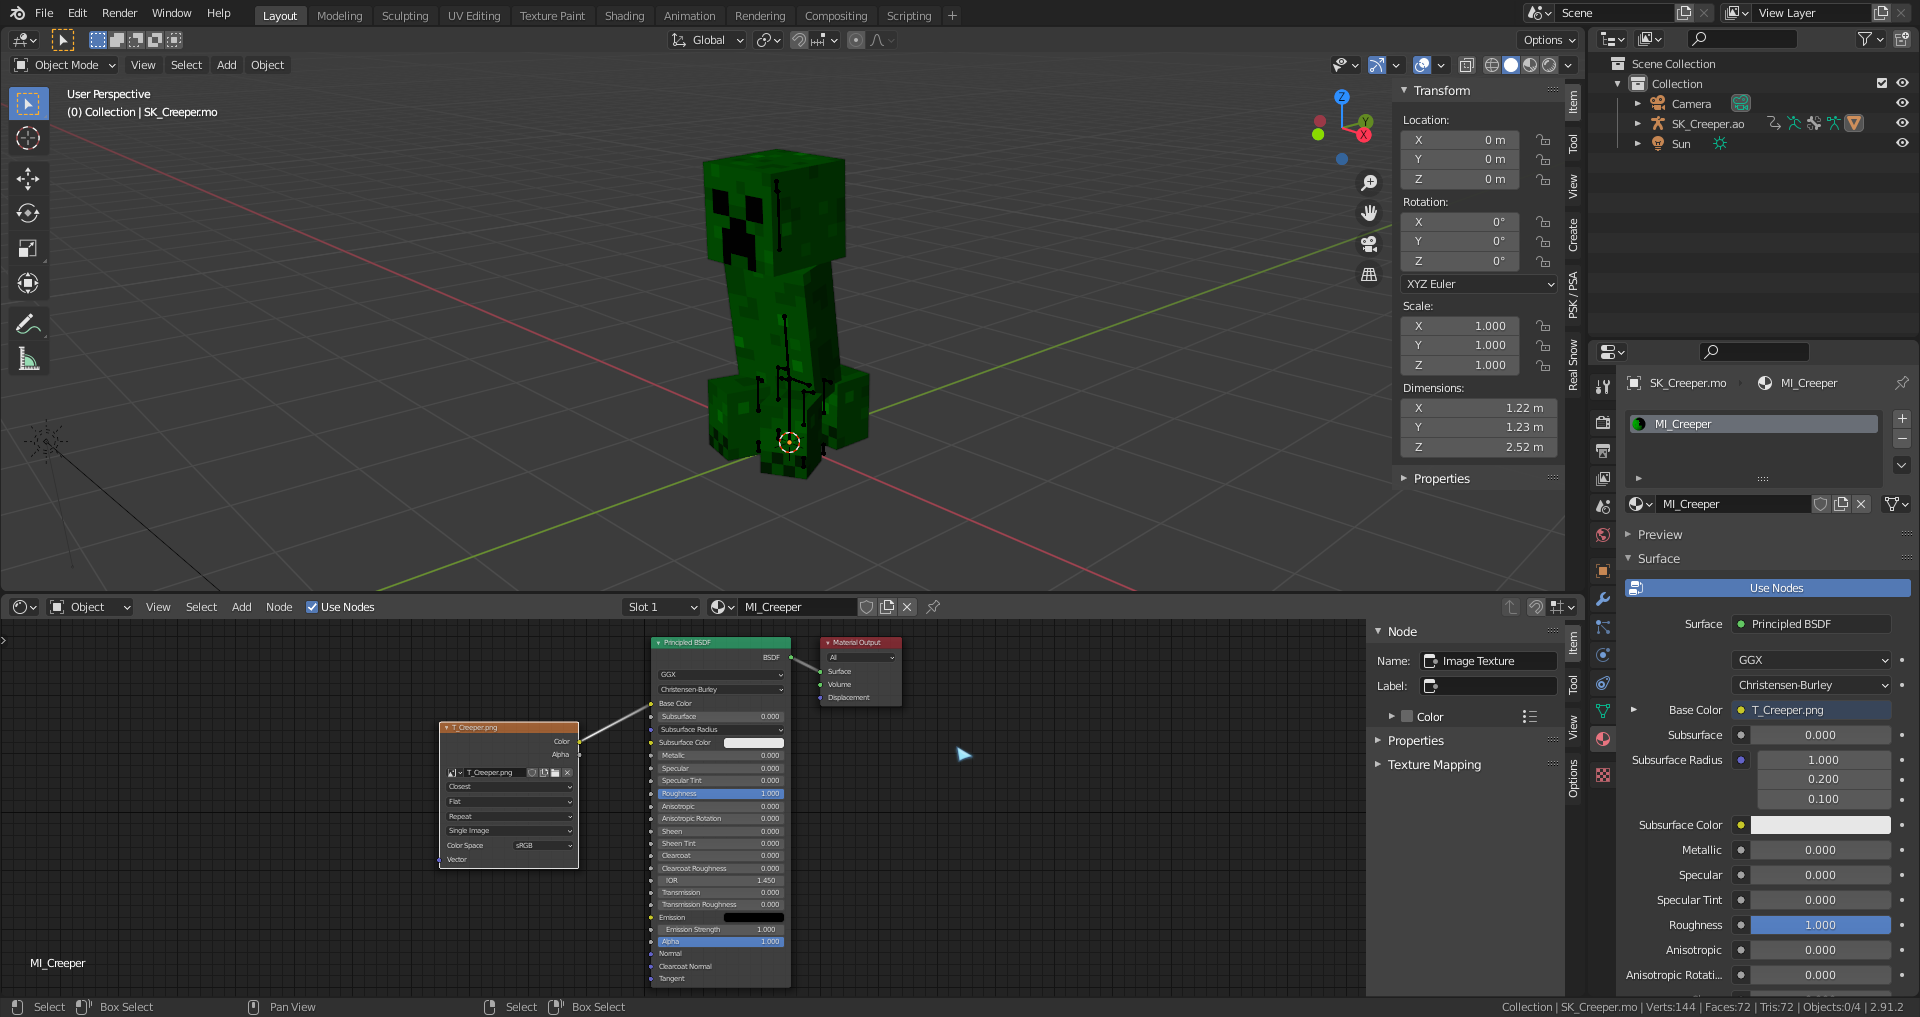Hide the Camera in outliner
This screenshot has width=1920, height=1017.
[1902, 103]
